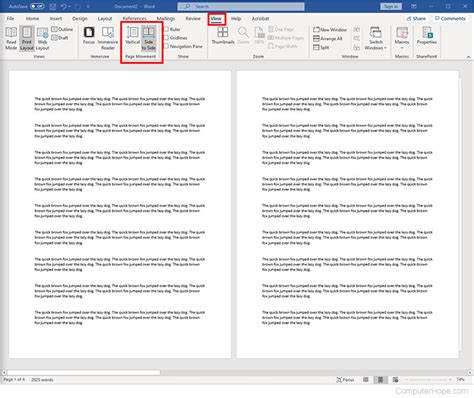Open the Design tab
Screen dimensions: 474x398
80,19
